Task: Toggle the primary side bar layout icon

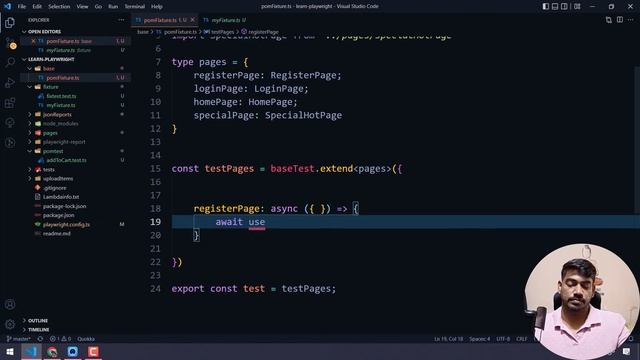Action: [546, 7]
